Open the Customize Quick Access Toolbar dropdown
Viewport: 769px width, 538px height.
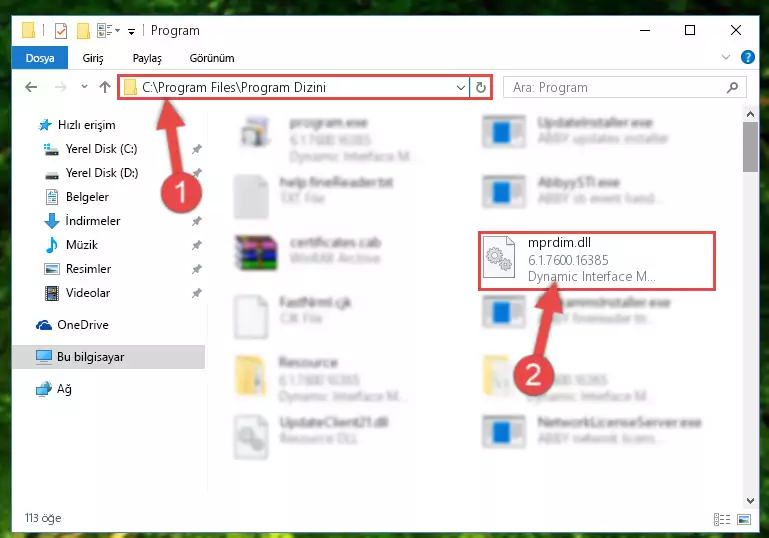point(131,32)
